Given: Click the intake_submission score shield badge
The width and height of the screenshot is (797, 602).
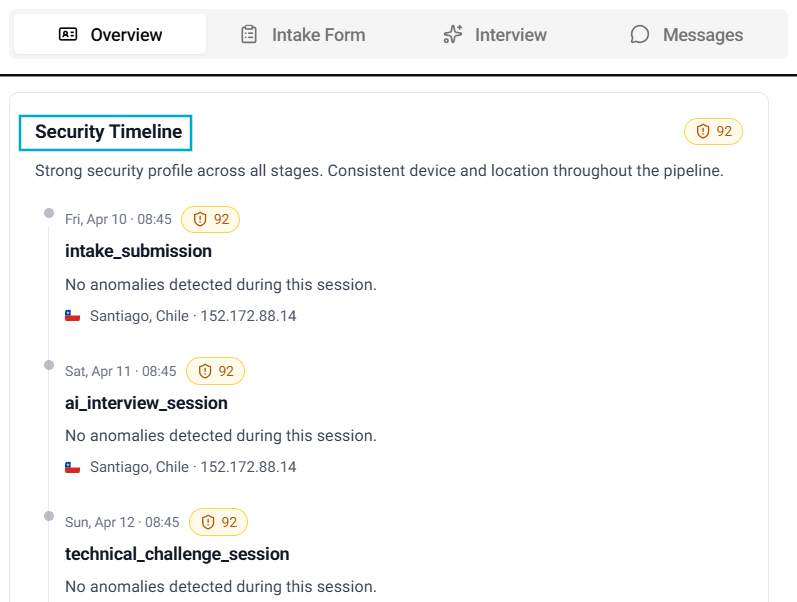Looking at the screenshot, I should click(x=210, y=219).
